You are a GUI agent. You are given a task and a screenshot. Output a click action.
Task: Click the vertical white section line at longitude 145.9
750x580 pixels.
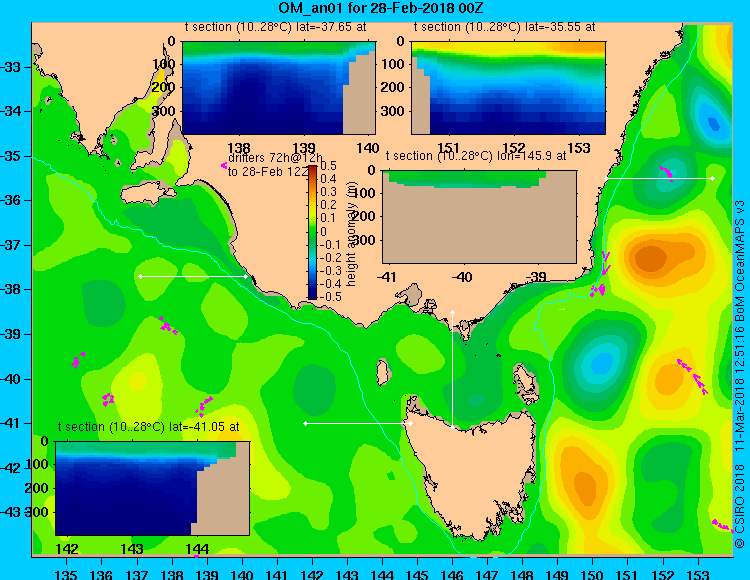[x=452, y=370]
